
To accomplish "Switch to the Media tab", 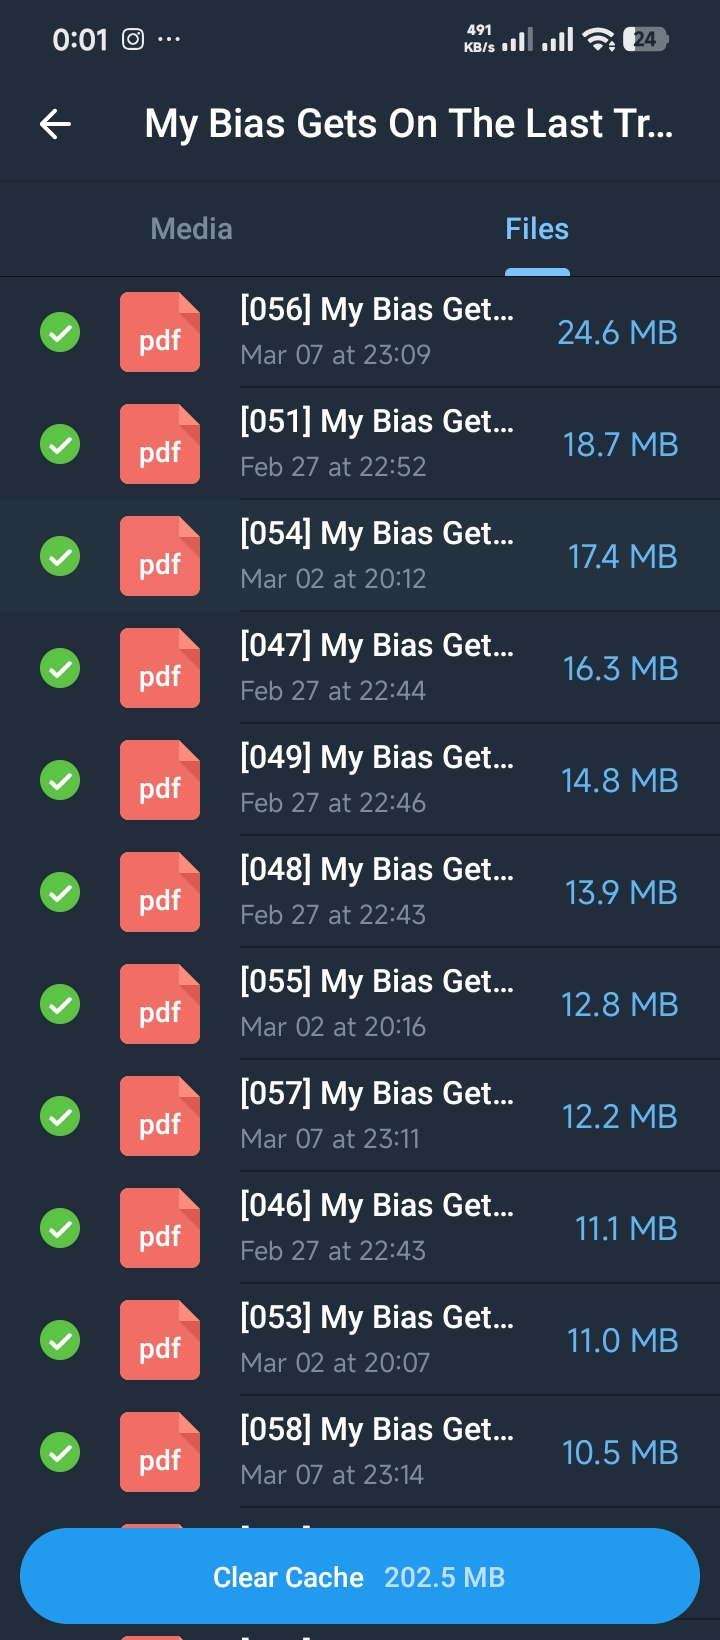I will (191, 229).
